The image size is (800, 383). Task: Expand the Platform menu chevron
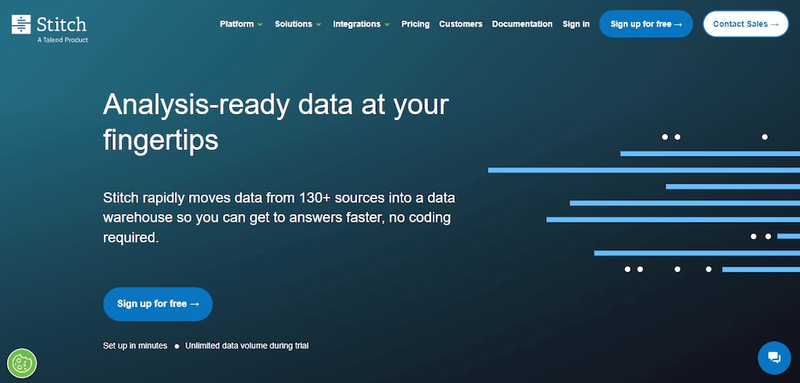point(260,24)
